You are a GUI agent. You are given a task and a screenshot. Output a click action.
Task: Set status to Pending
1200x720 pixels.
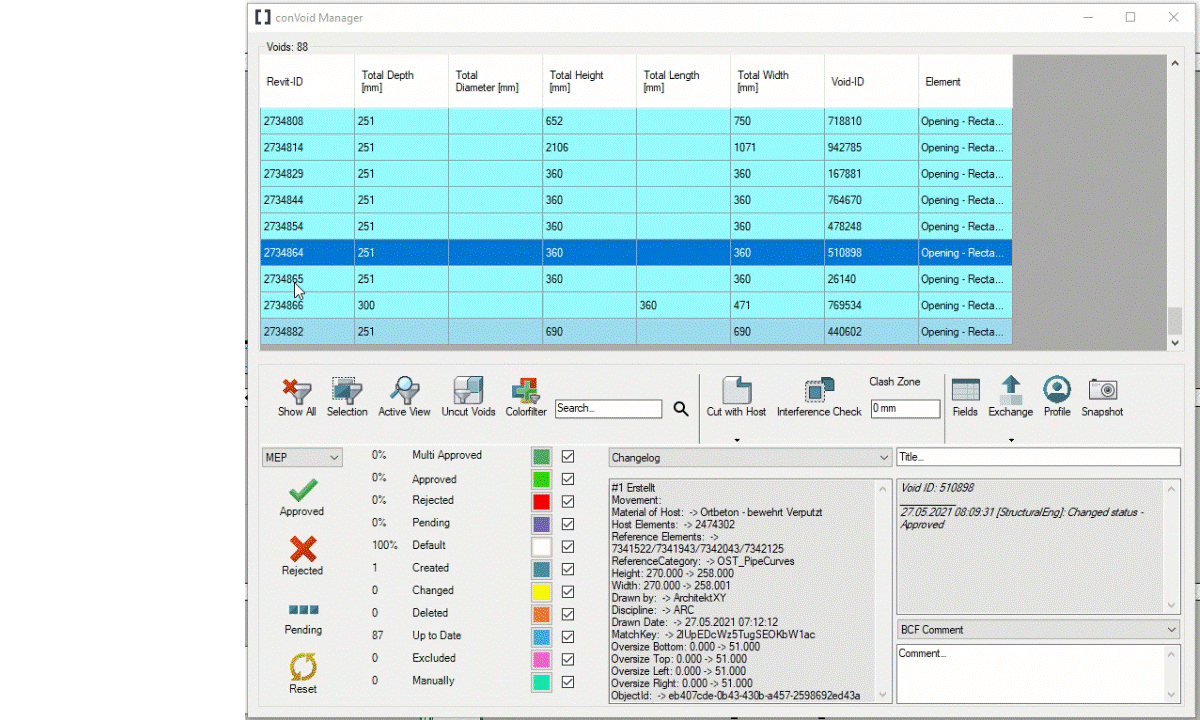point(303,609)
